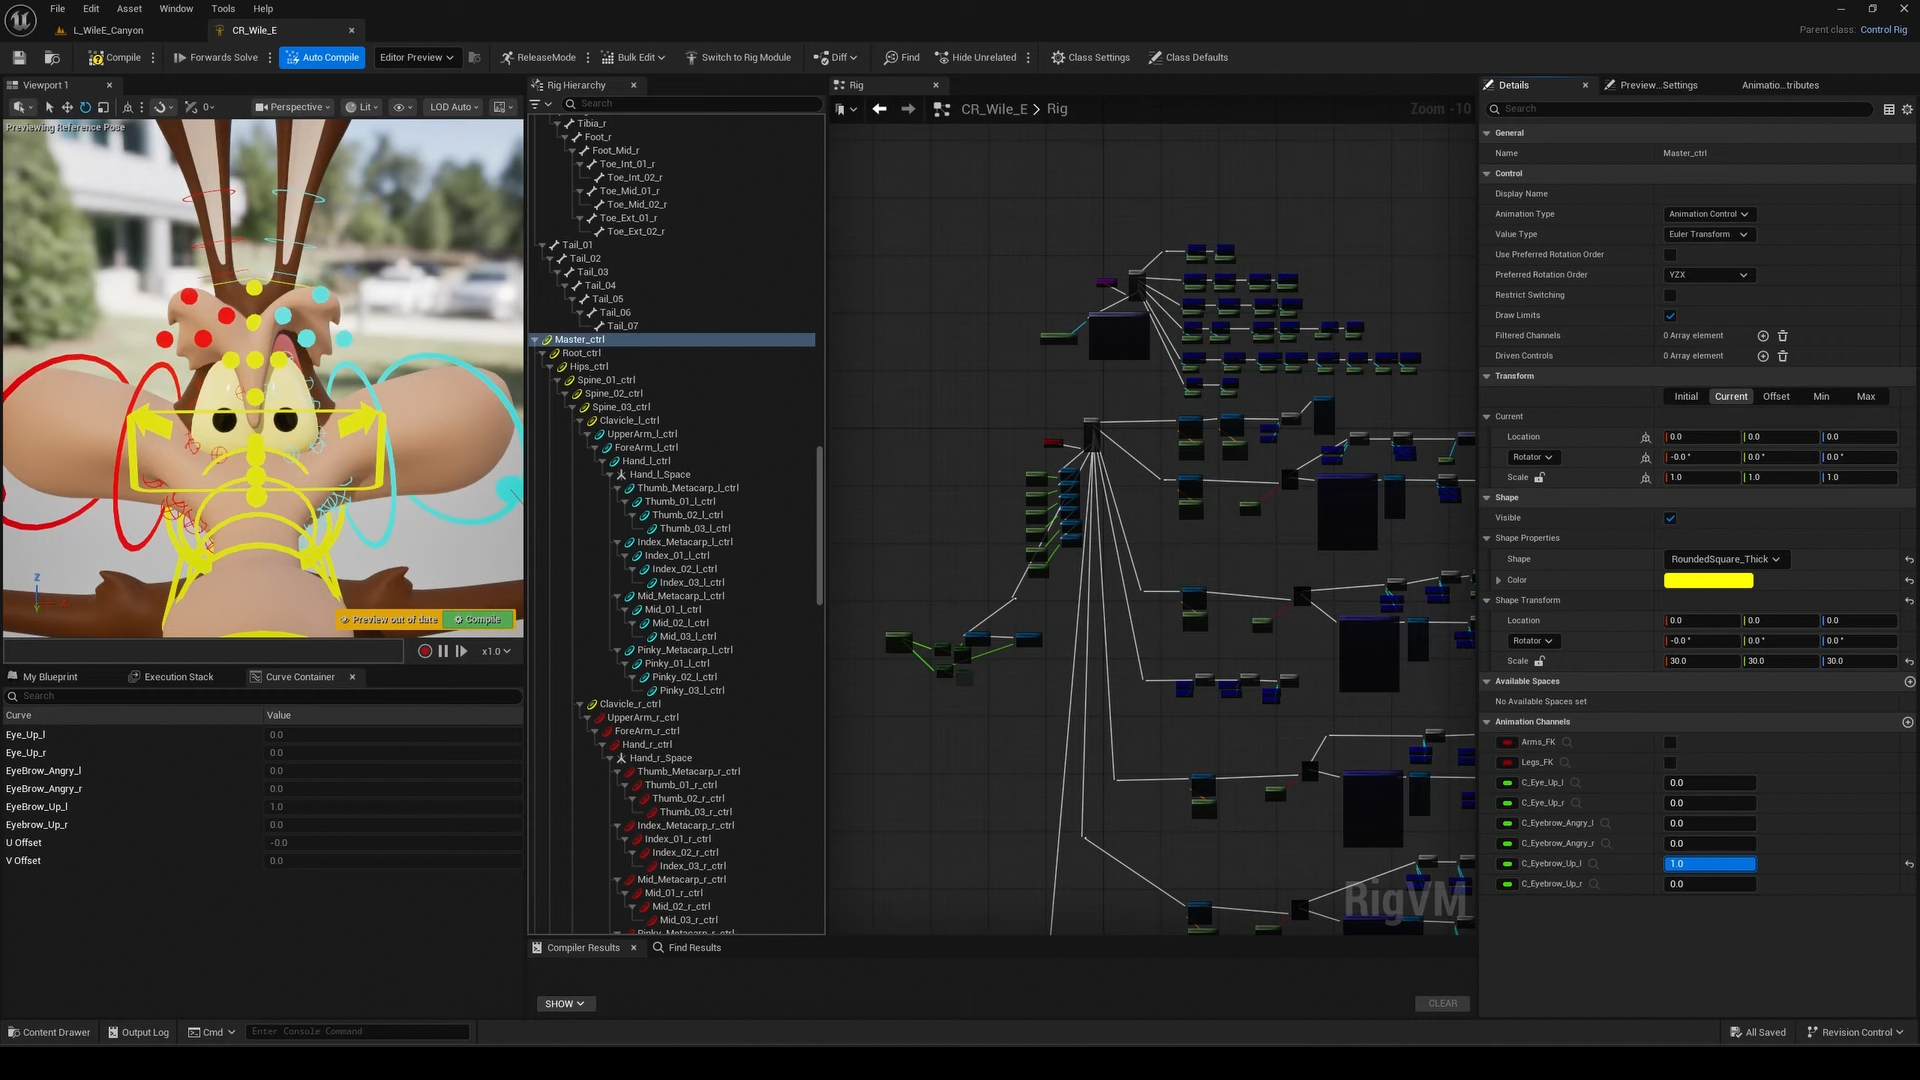The width and height of the screenshot is (1920, 1080).
Task: Toggle the Restrict Switching checkbox
Action: [x=1670, y=295]
